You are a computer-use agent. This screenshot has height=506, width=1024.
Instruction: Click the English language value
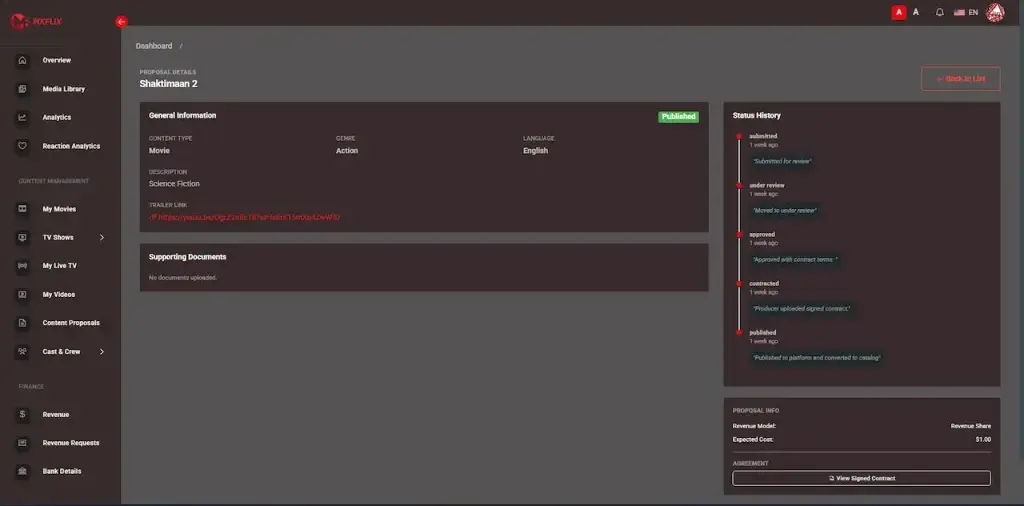pos(536,150)
